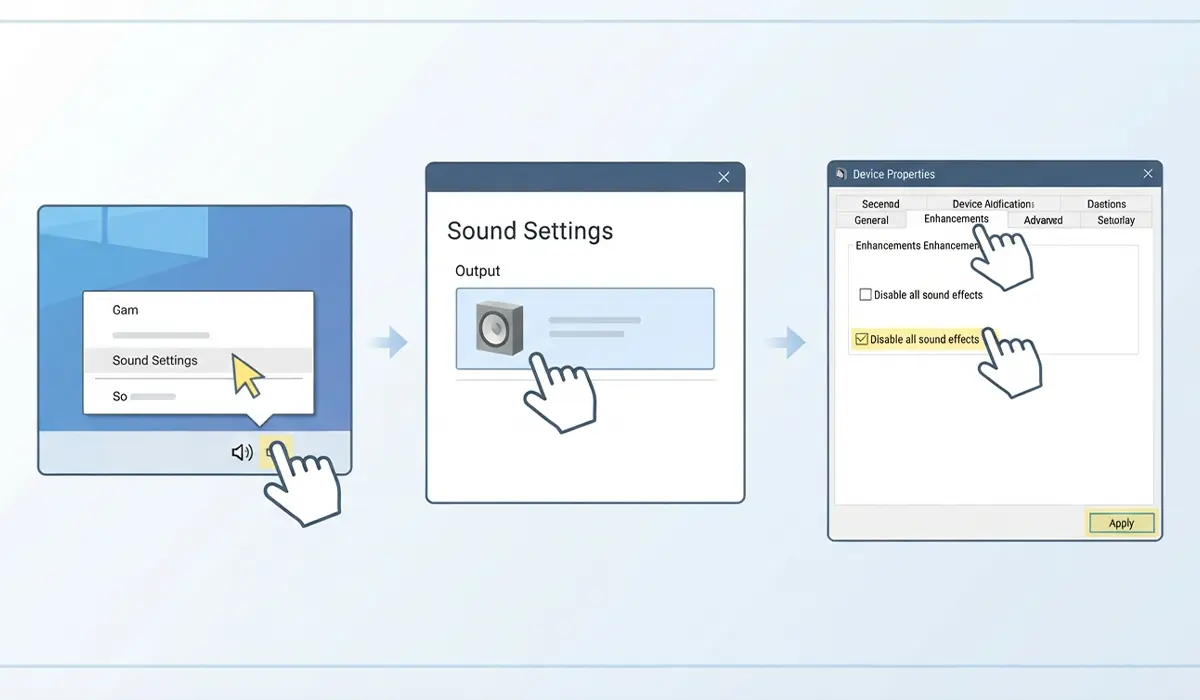Select the Device Aiofication tab
Viewport: 1200px width, 700px height.
[992, 204]
